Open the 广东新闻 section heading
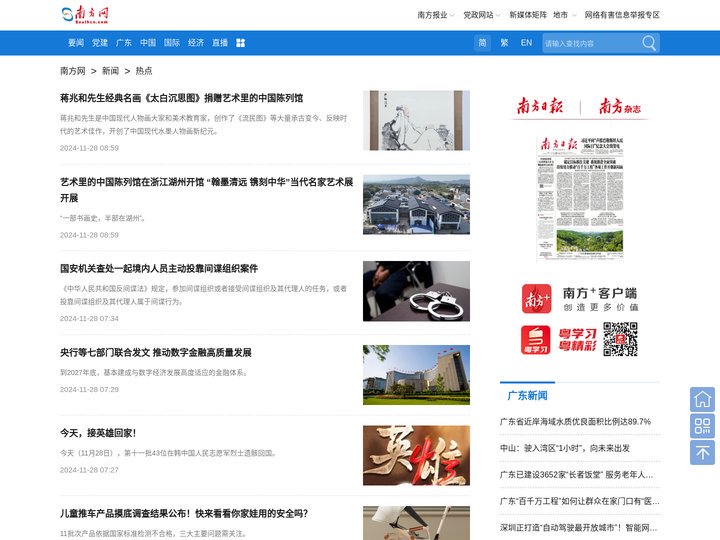 pos(527,395)
